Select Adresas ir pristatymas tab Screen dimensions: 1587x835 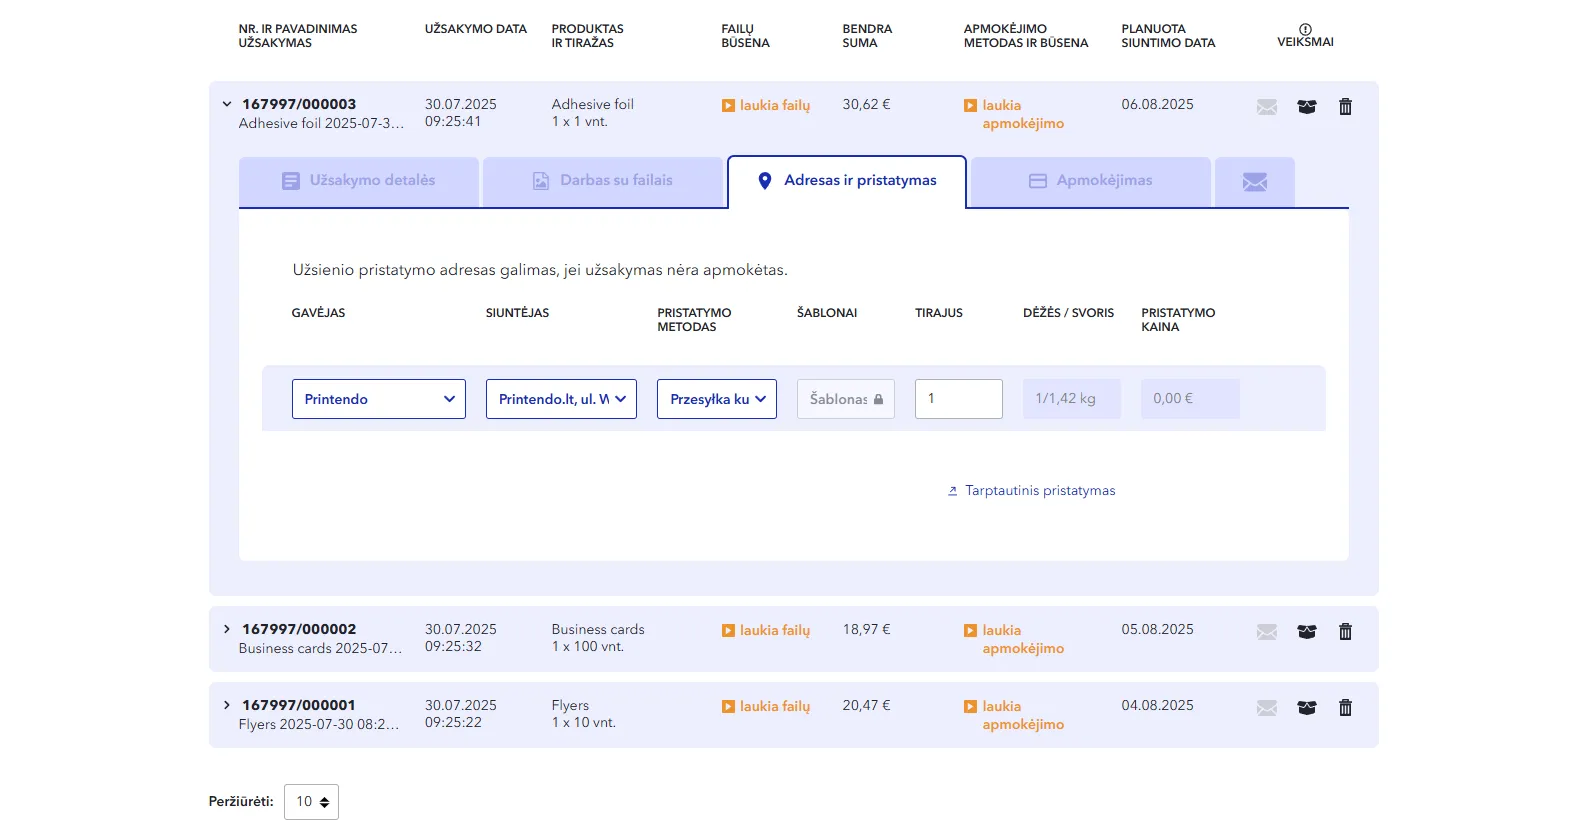847,181
